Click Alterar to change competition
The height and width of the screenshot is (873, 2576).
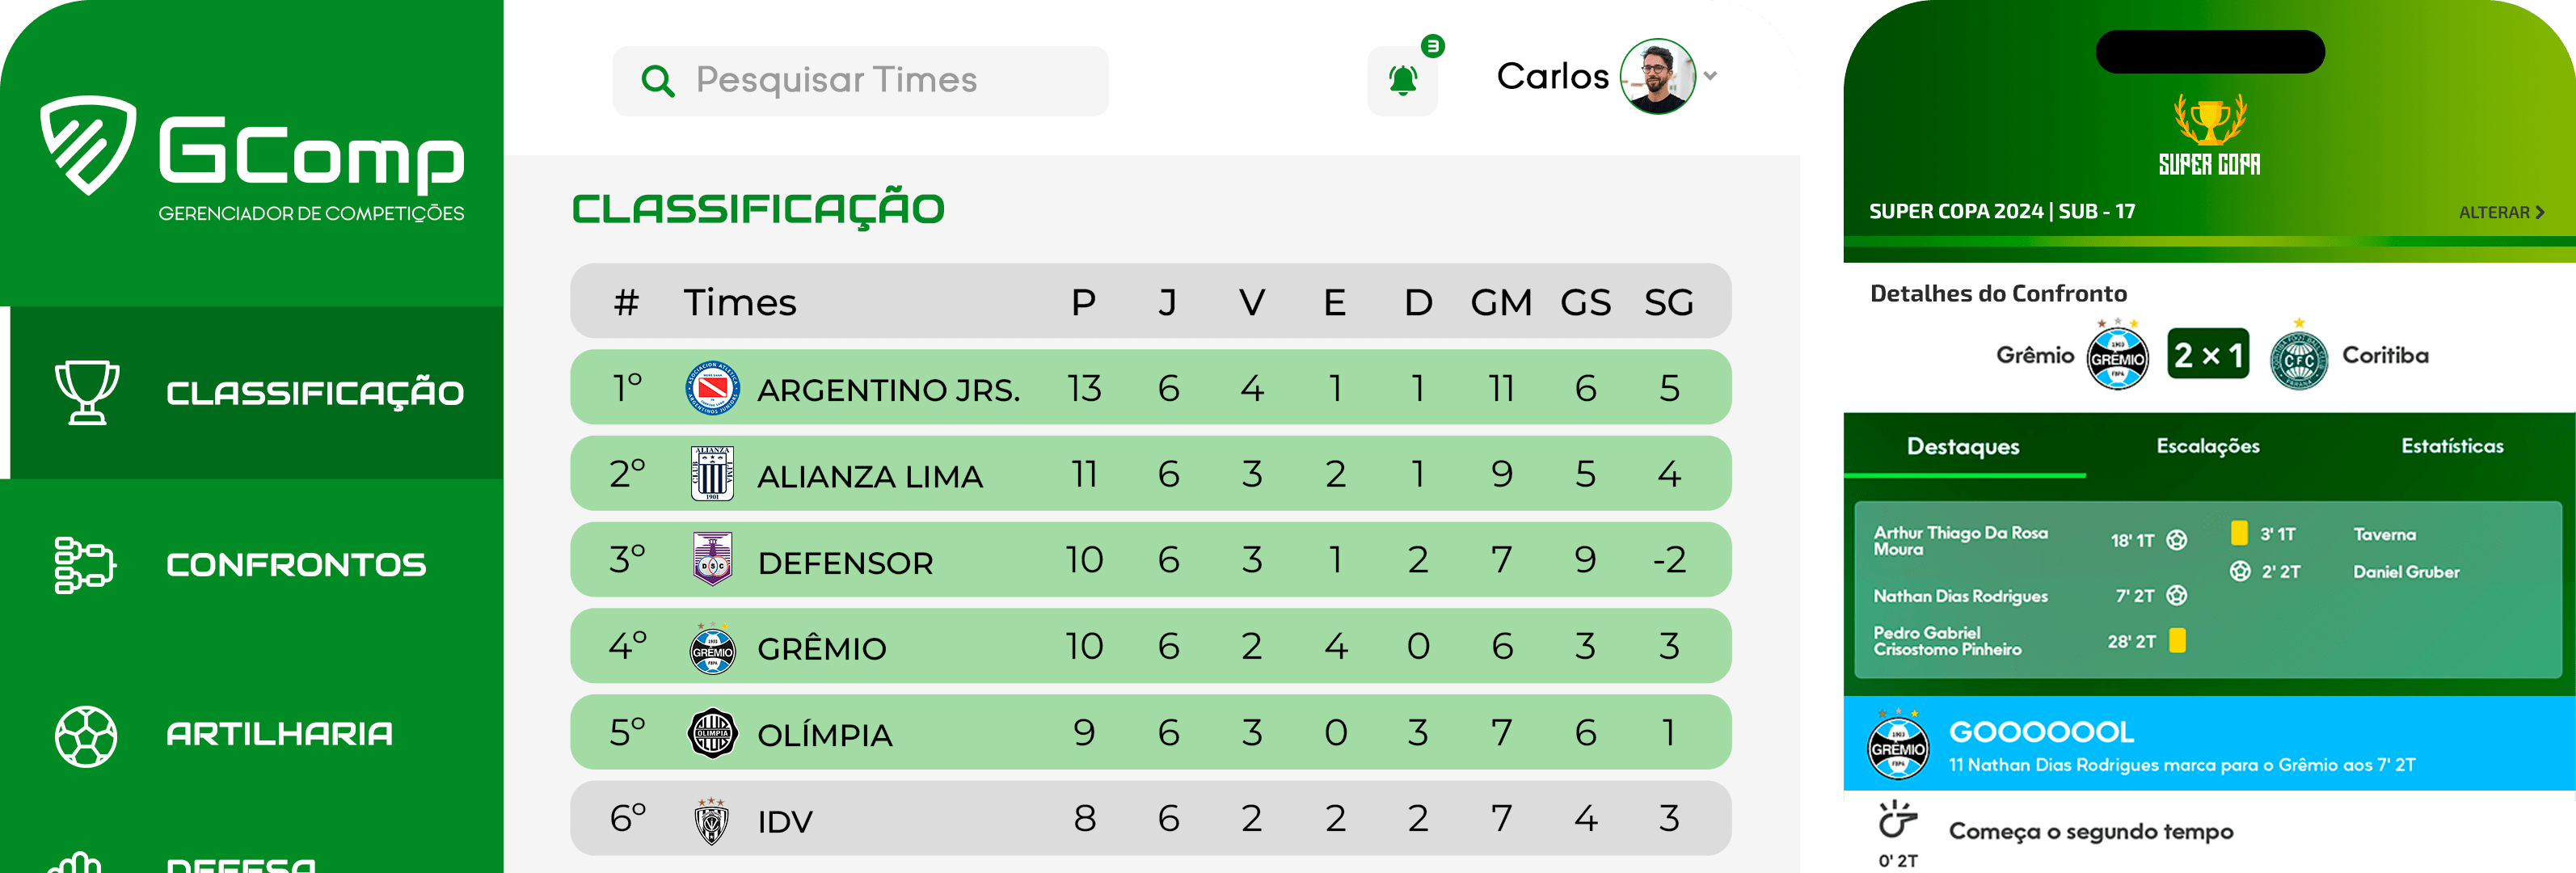2501,212
